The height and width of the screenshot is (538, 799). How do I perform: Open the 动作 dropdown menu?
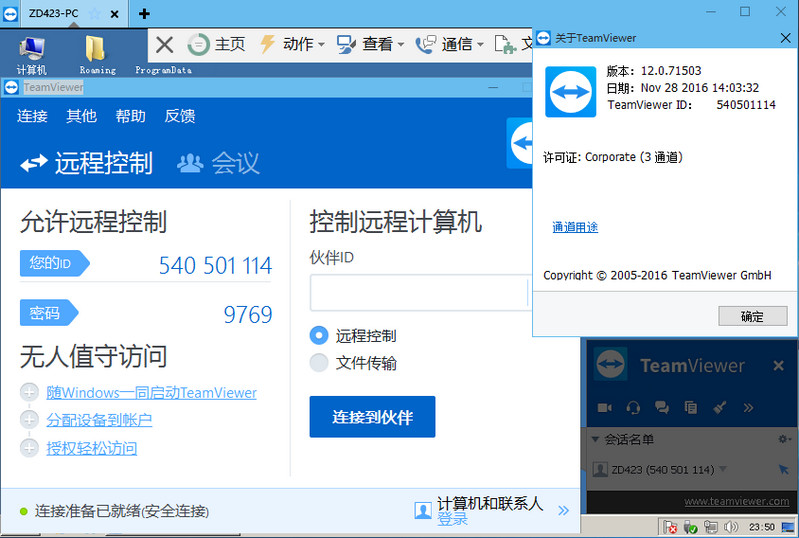pyautogui.click(x=292, y=44)
